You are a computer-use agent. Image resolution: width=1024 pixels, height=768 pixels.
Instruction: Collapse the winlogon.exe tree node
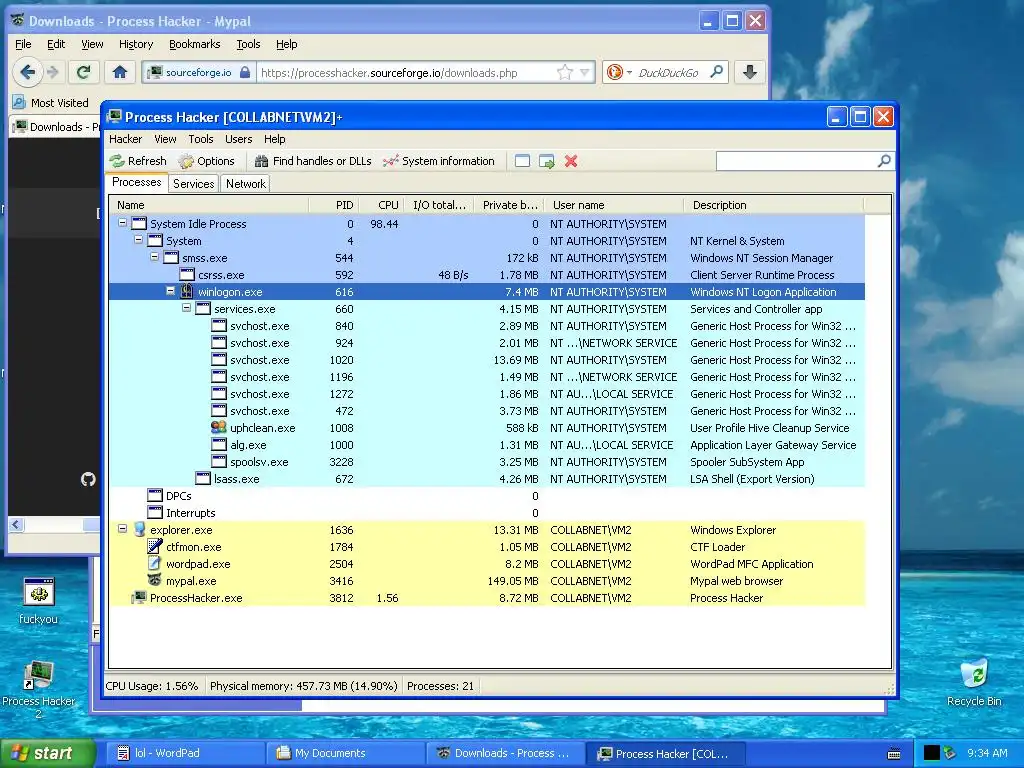click(170, 291)
